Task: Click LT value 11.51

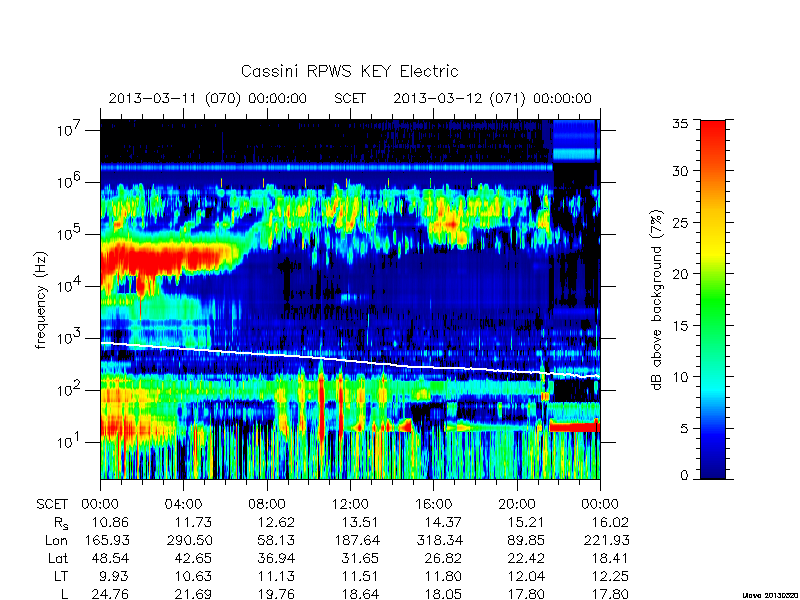Action: [x=361, y=577]
